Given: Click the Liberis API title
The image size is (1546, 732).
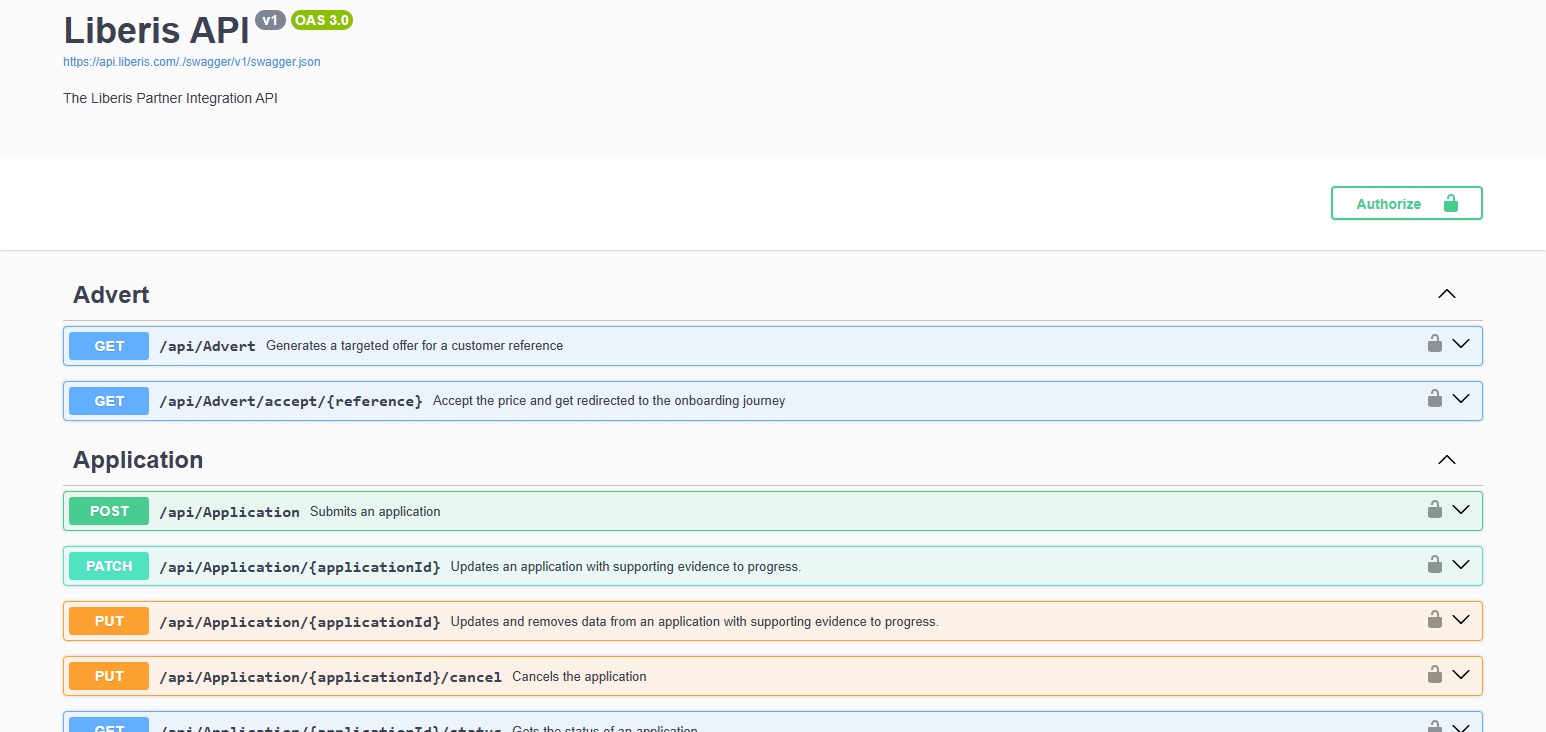Looking at the screenshot, I should click(x=156, y=30).
